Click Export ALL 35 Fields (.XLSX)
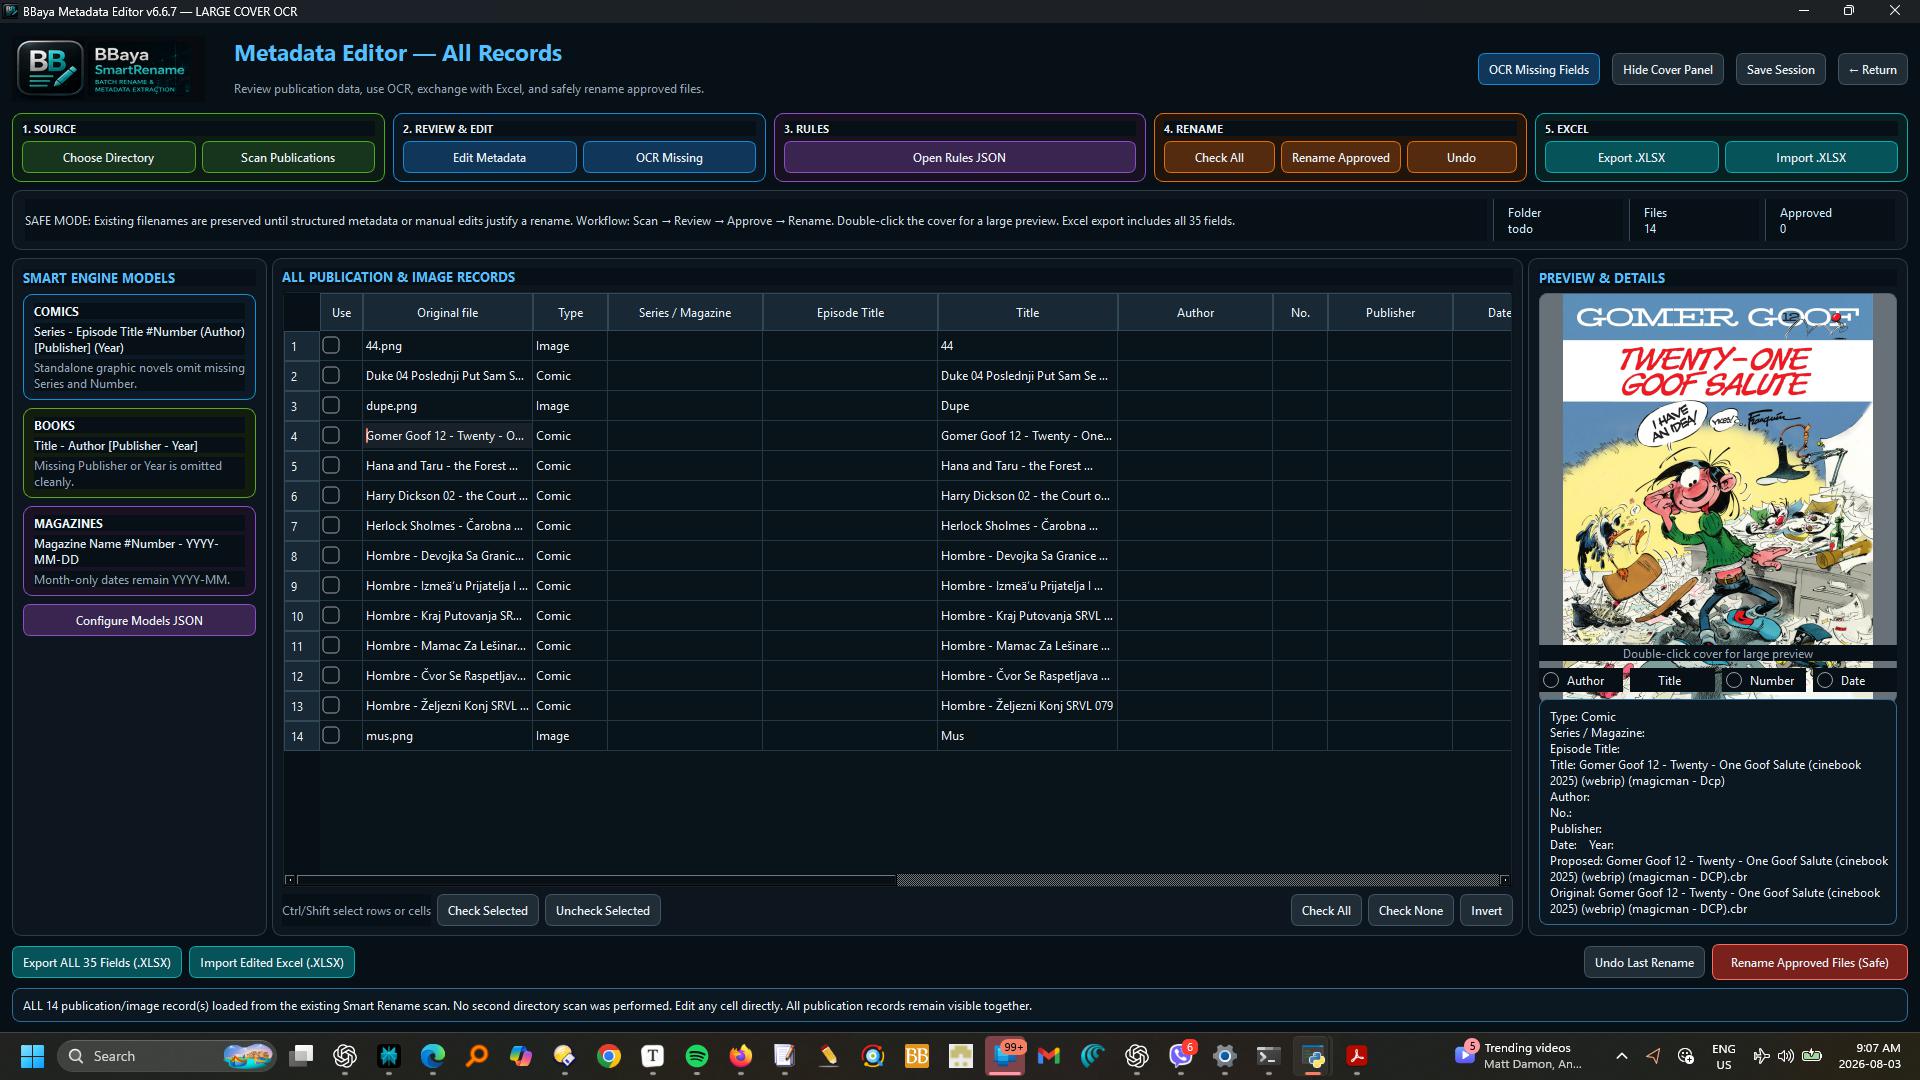 point(97,962)
